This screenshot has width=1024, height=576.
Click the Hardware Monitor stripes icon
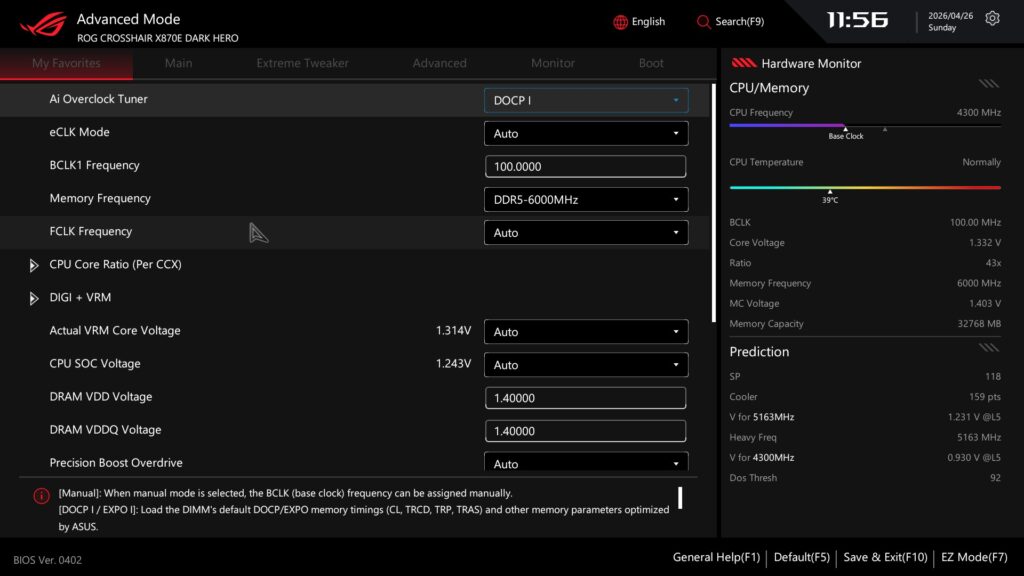pyautogui.click(x=743, y=63)
